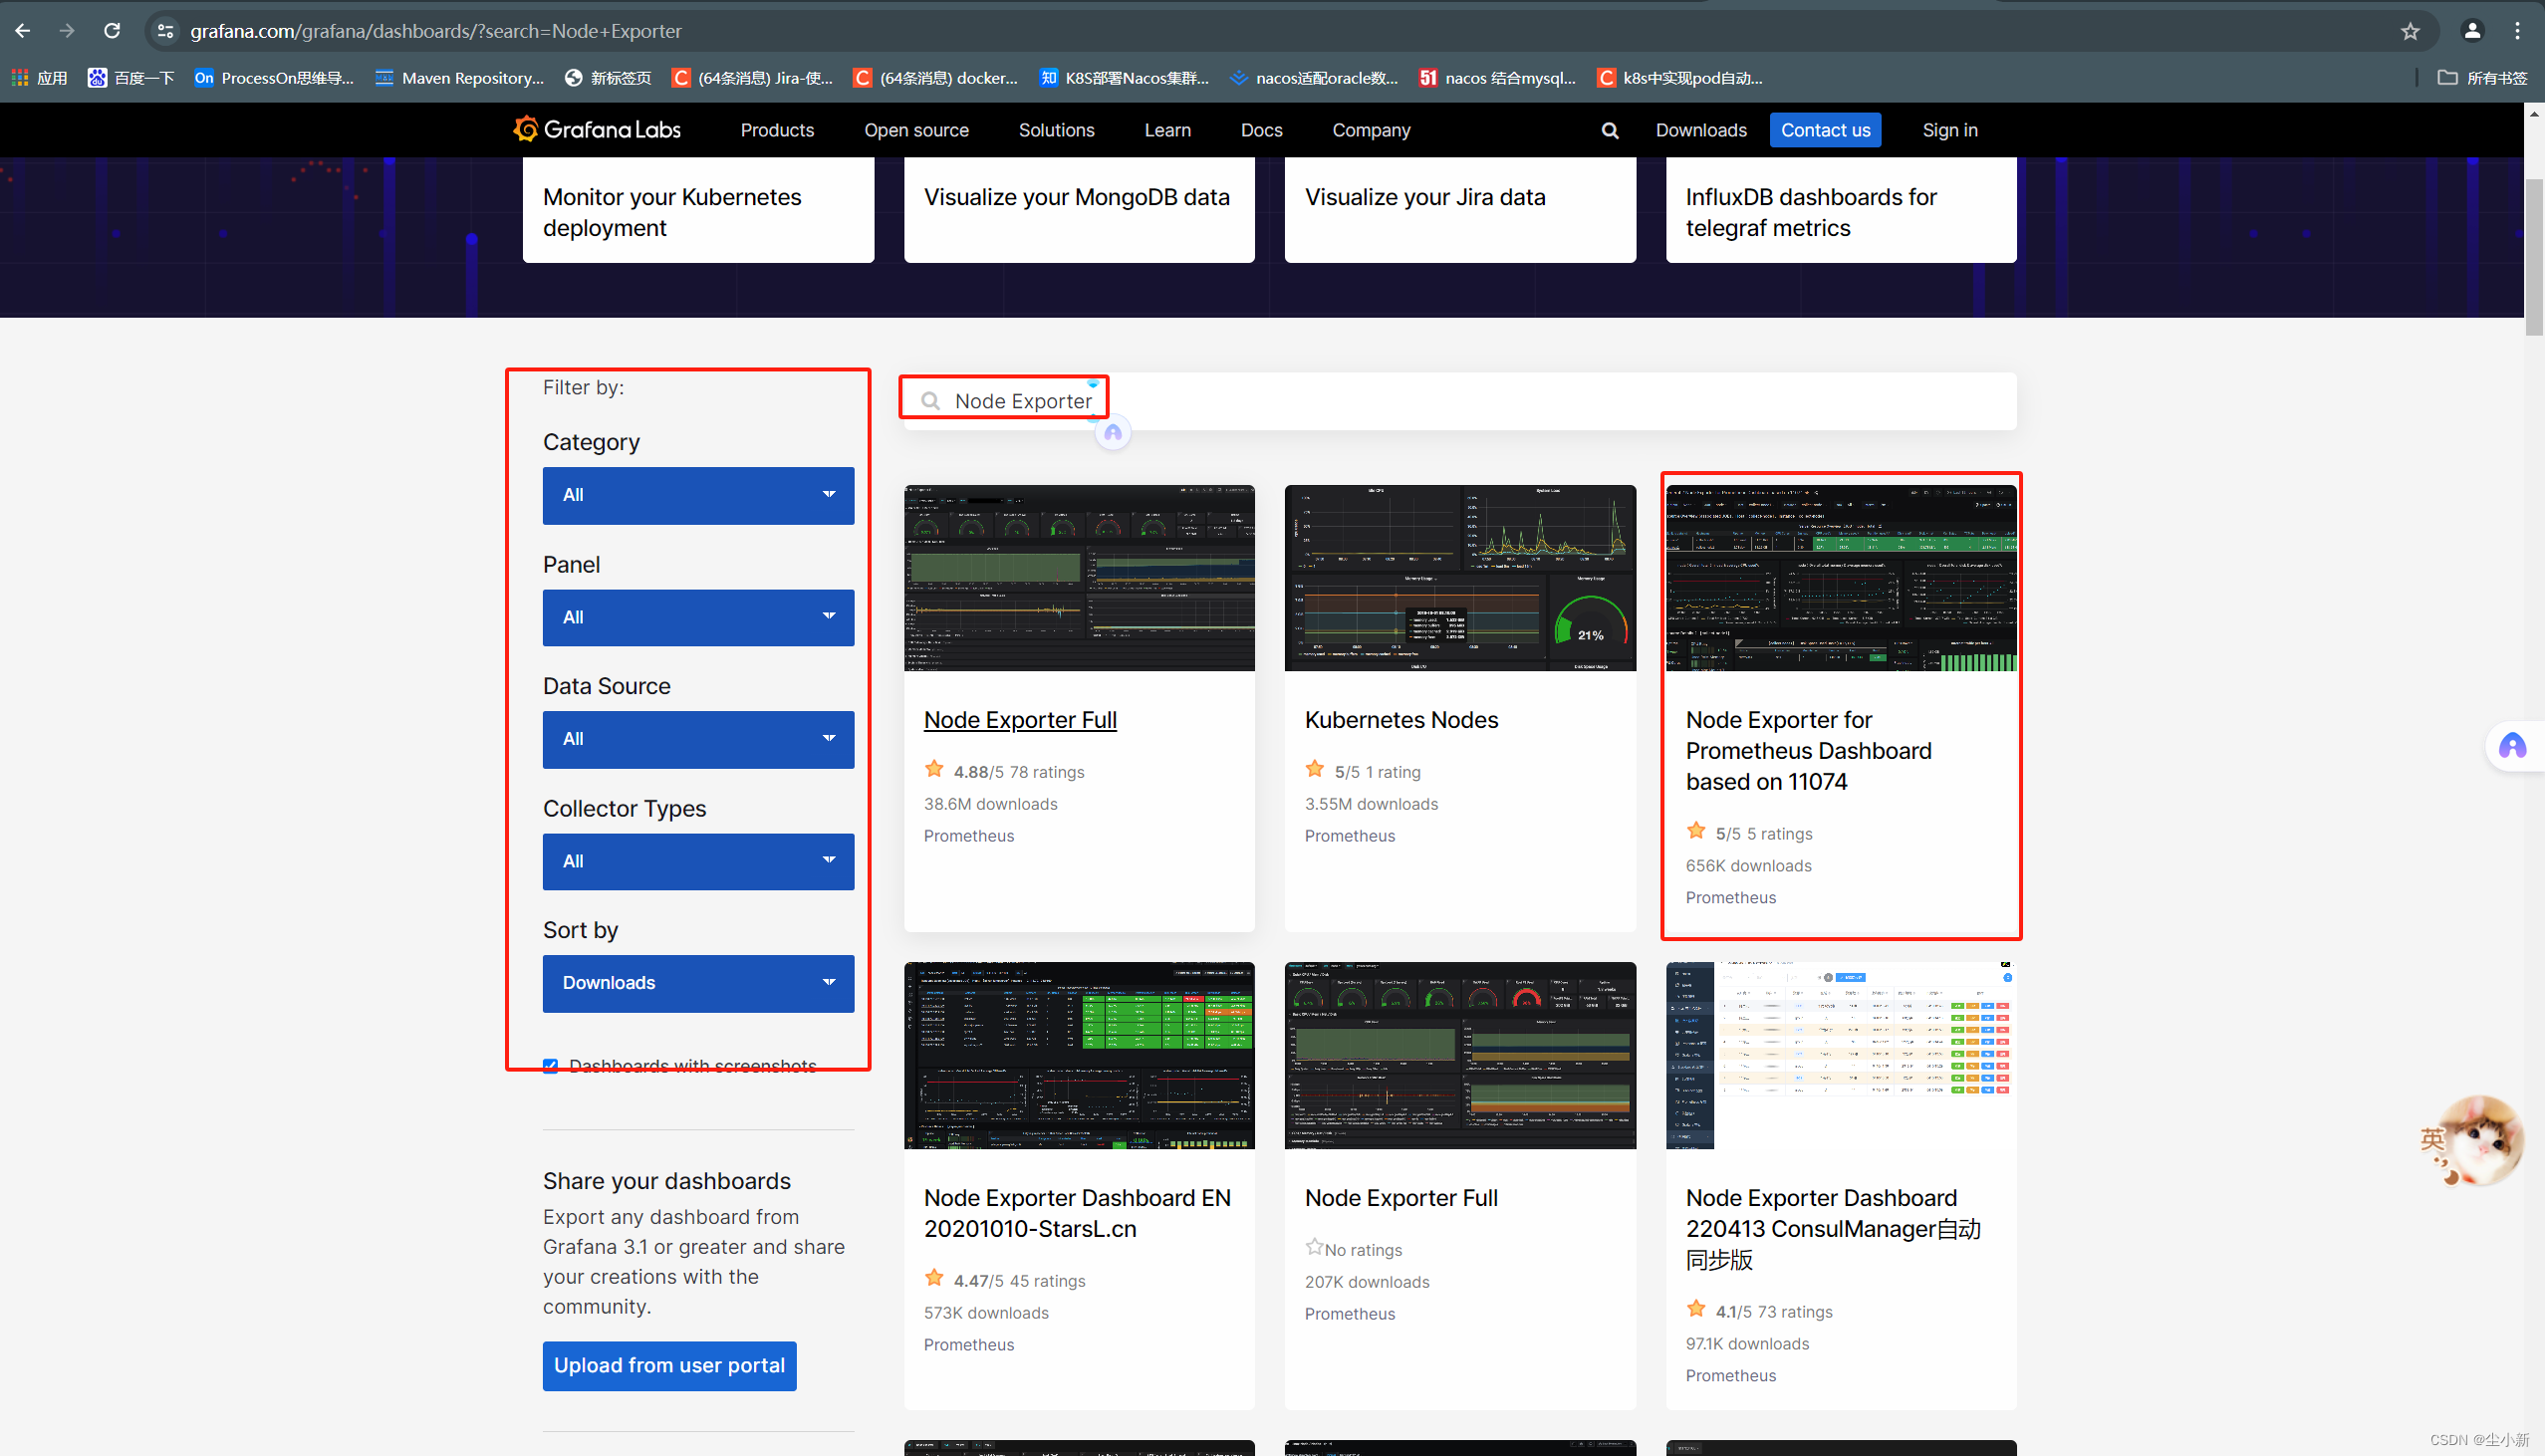Open the docker bookmark

pos(936,78)
